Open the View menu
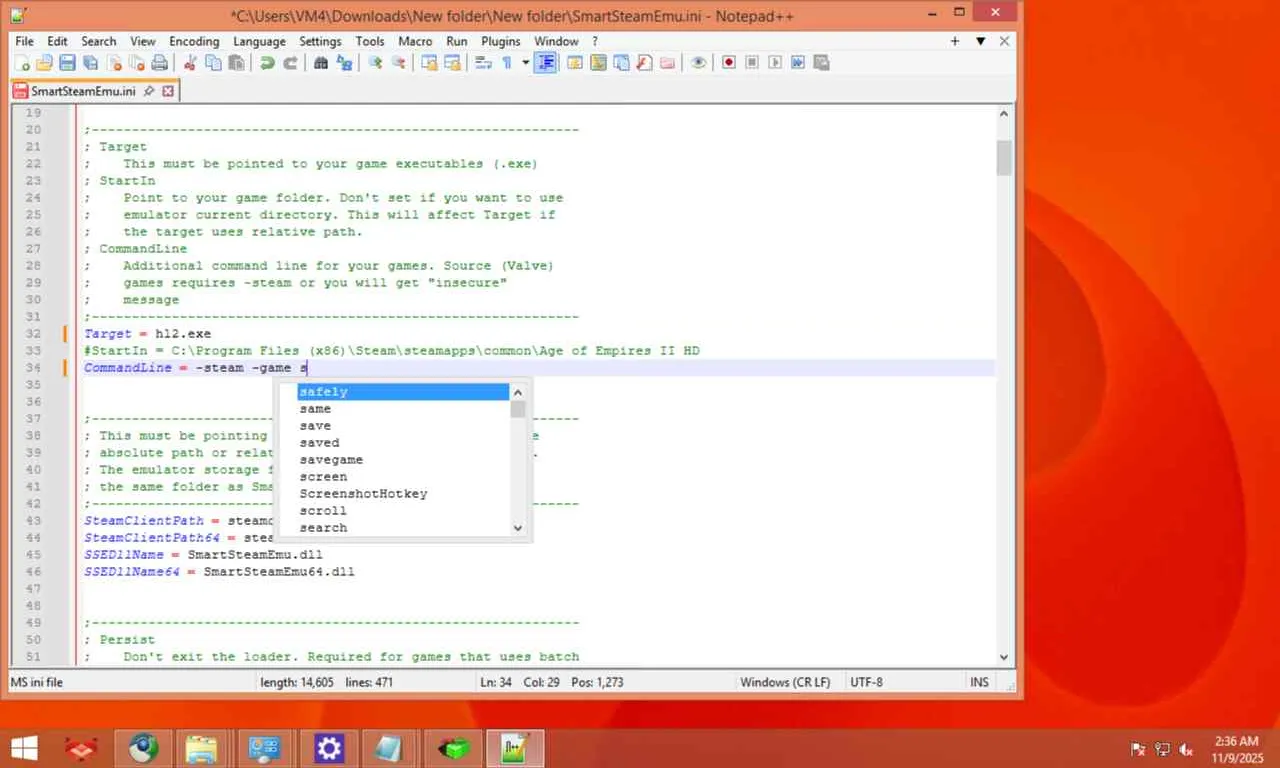This screenshot has width=1280, height=768. pos(143,41)
